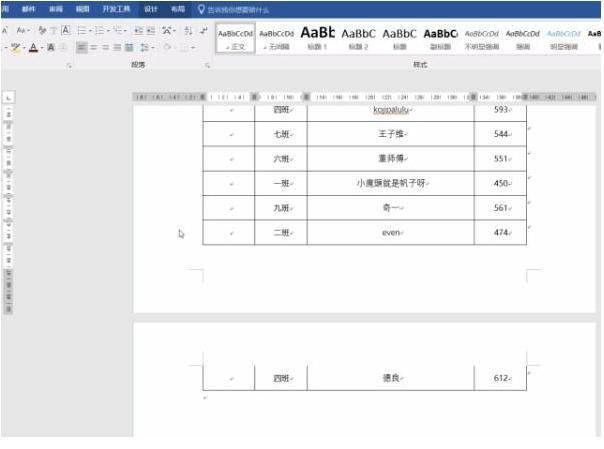The width and height of the screenshot is (604, 449).
Task: Apply the 不明显强调 style
Action: (482, 39)
